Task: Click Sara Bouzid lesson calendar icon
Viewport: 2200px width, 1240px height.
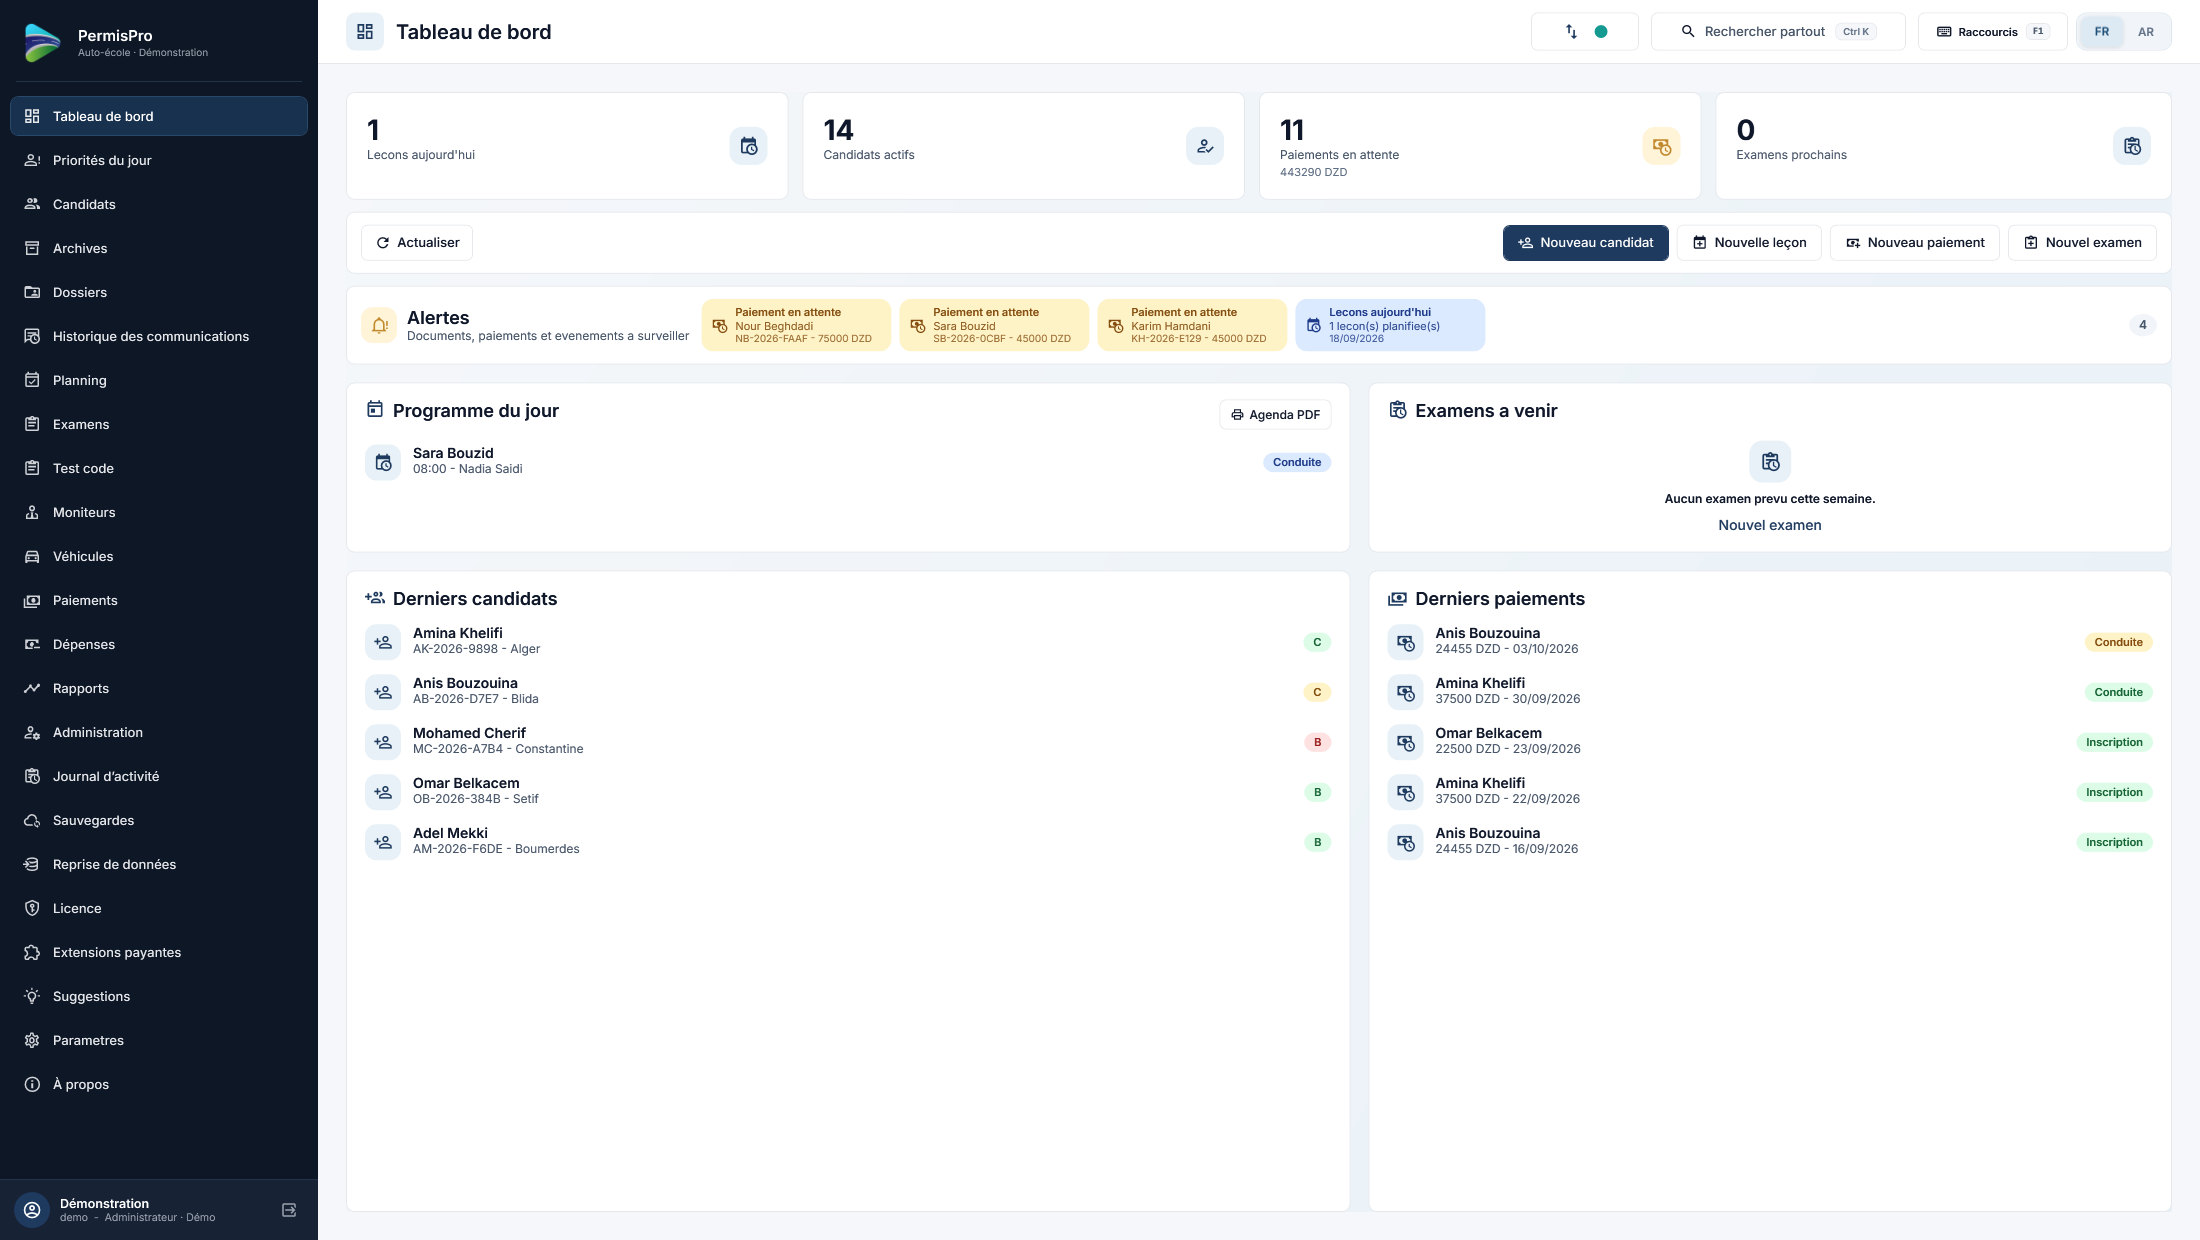Action: (383, 462)
